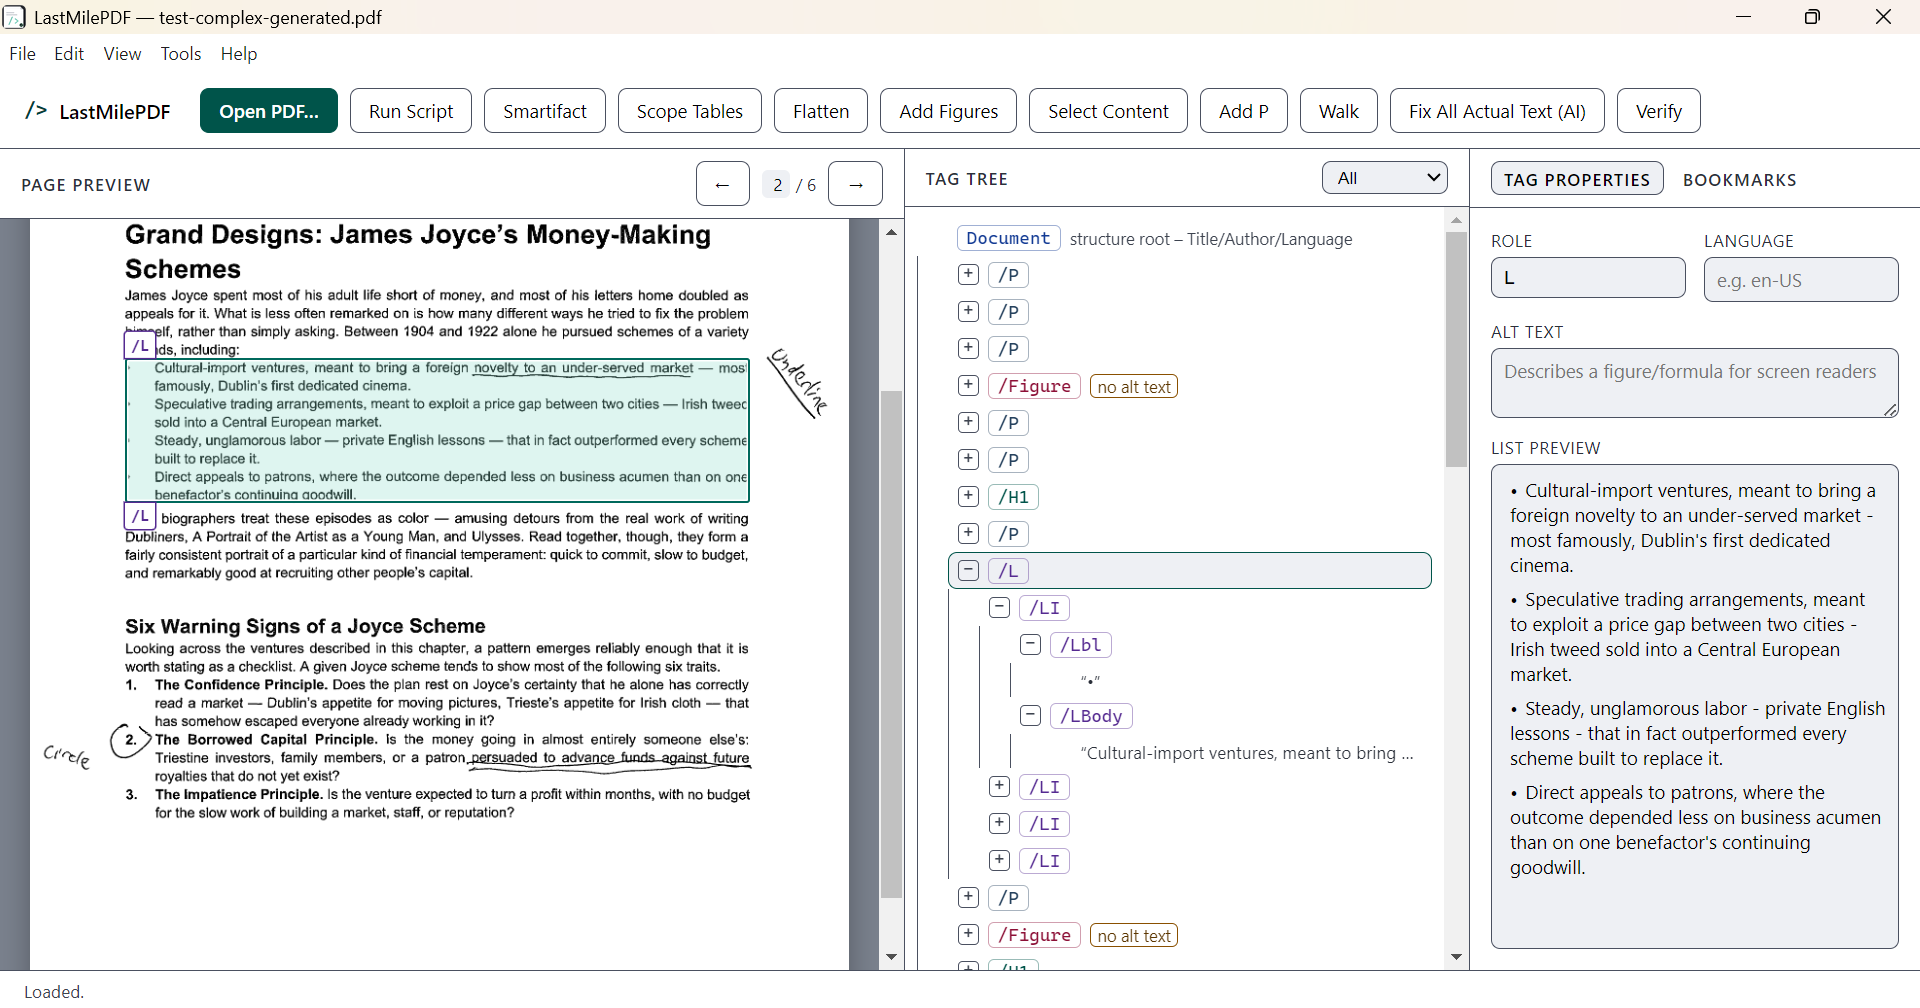This screenshot has height=1008, width=1920.
Task: Click the LastMilePDF logo in the toolbar
Action: (98, 111)
